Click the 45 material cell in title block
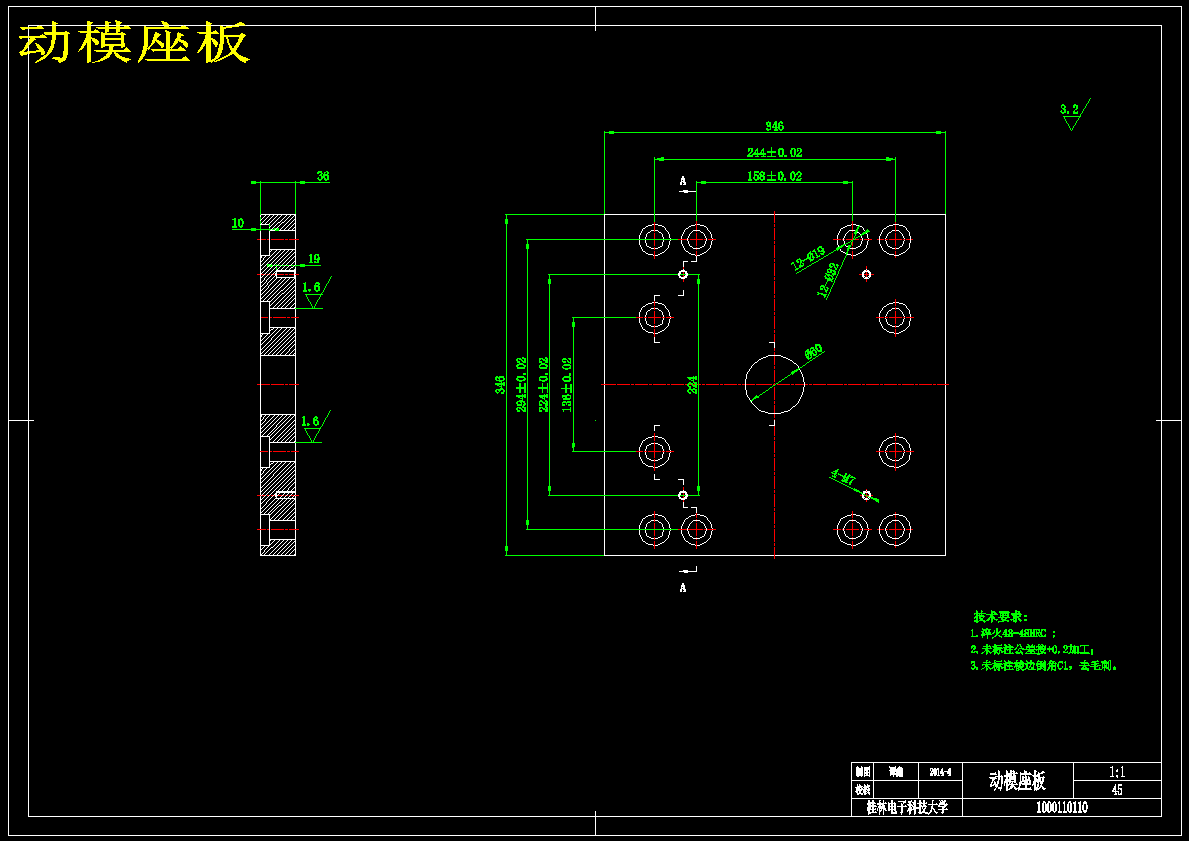Viewport: 1189px width, 841px height. 1117,789
